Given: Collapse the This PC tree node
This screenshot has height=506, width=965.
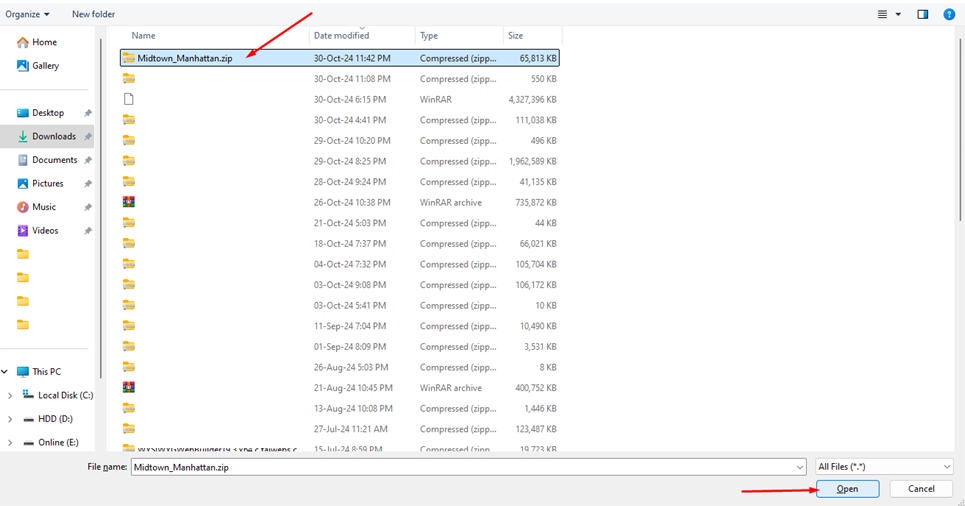Looking at the screenshot, I should click(x=10, y=372).
